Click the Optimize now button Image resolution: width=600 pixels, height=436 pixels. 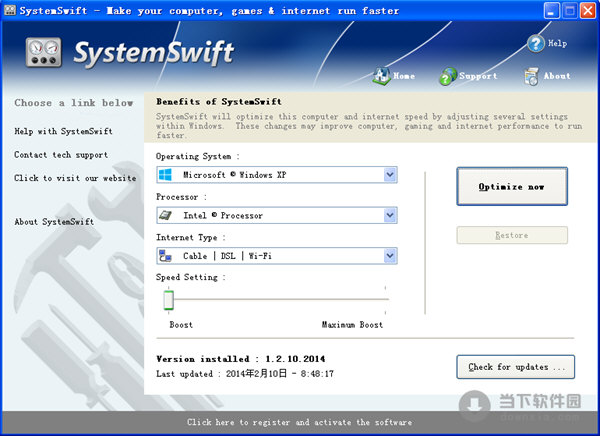pyautogui.click(x=512, y=186)
